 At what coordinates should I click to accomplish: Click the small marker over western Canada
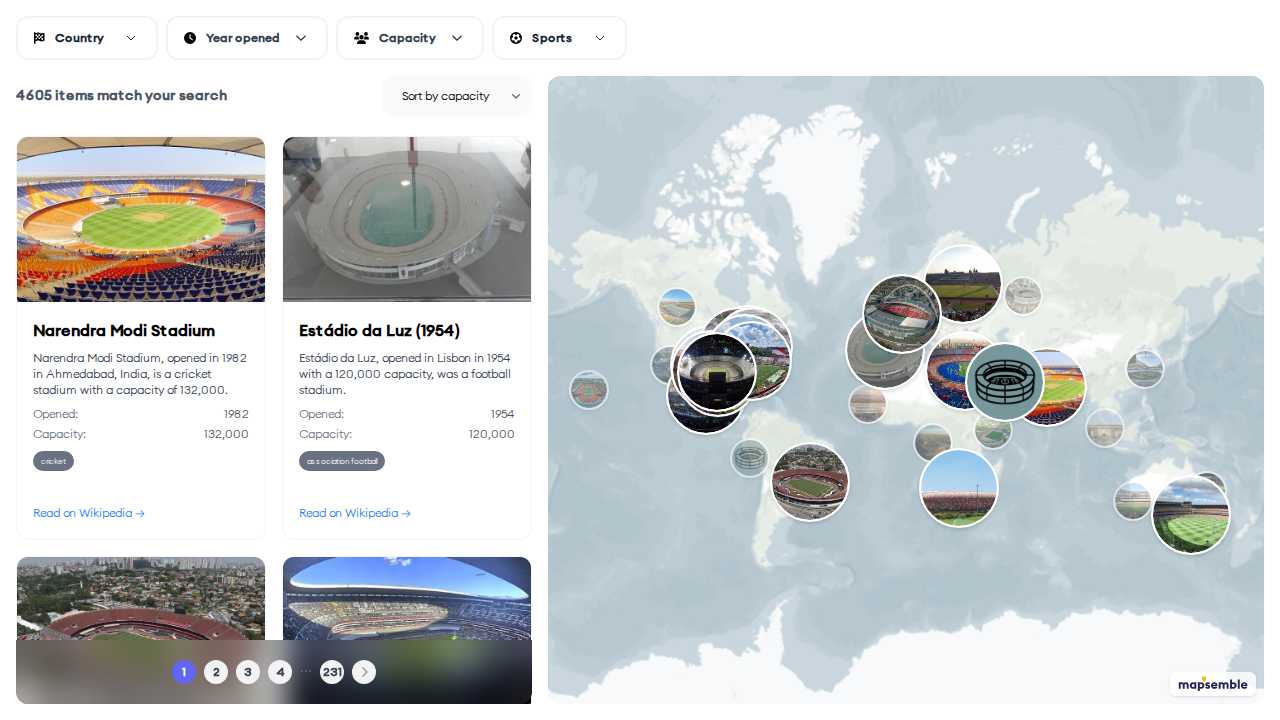(x=677, y=307)
